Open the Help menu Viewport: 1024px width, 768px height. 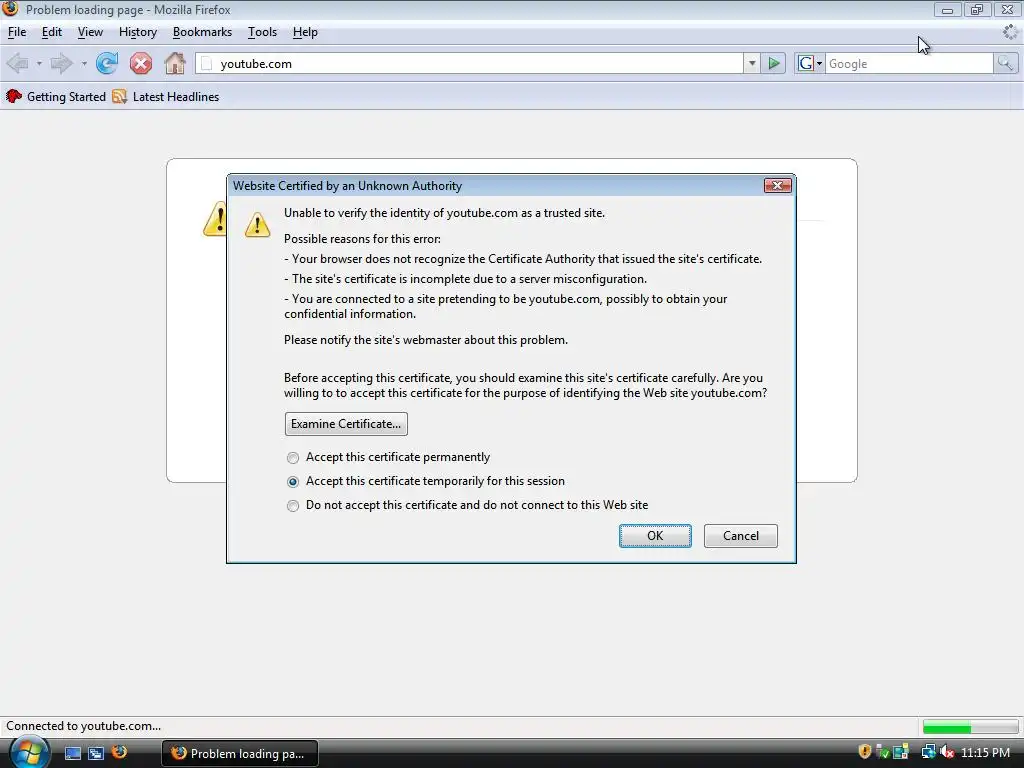[x=305, y=32]
